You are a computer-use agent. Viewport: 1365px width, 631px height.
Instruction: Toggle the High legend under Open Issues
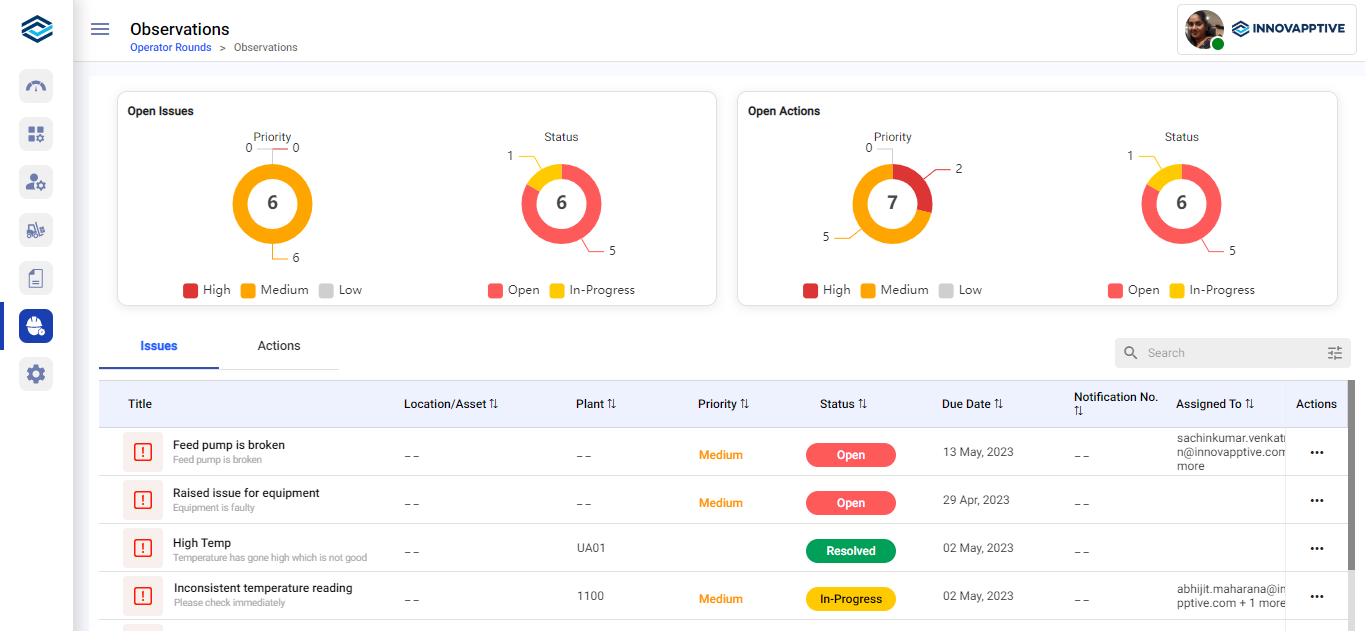pyautogui.click(x=207, y=290)
